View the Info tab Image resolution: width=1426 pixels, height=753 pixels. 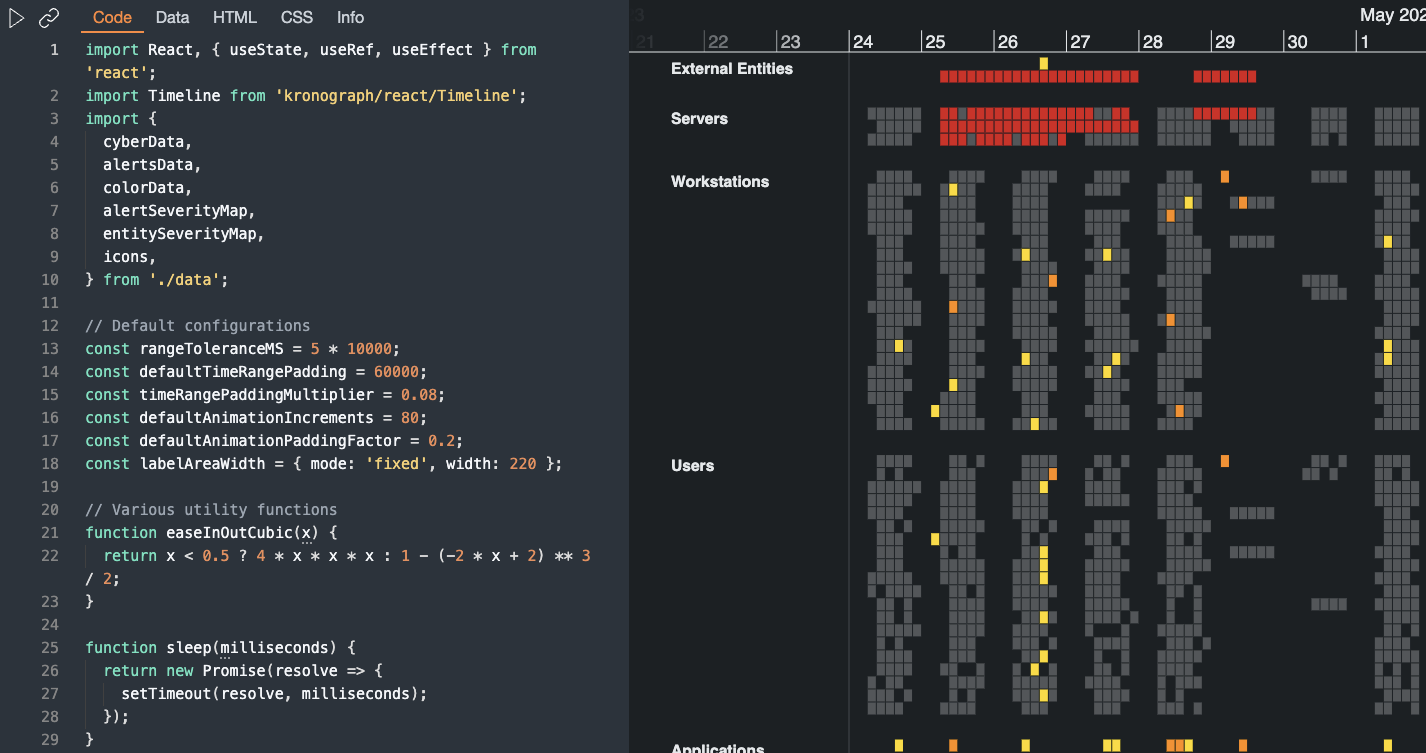[x=350, y=17]
